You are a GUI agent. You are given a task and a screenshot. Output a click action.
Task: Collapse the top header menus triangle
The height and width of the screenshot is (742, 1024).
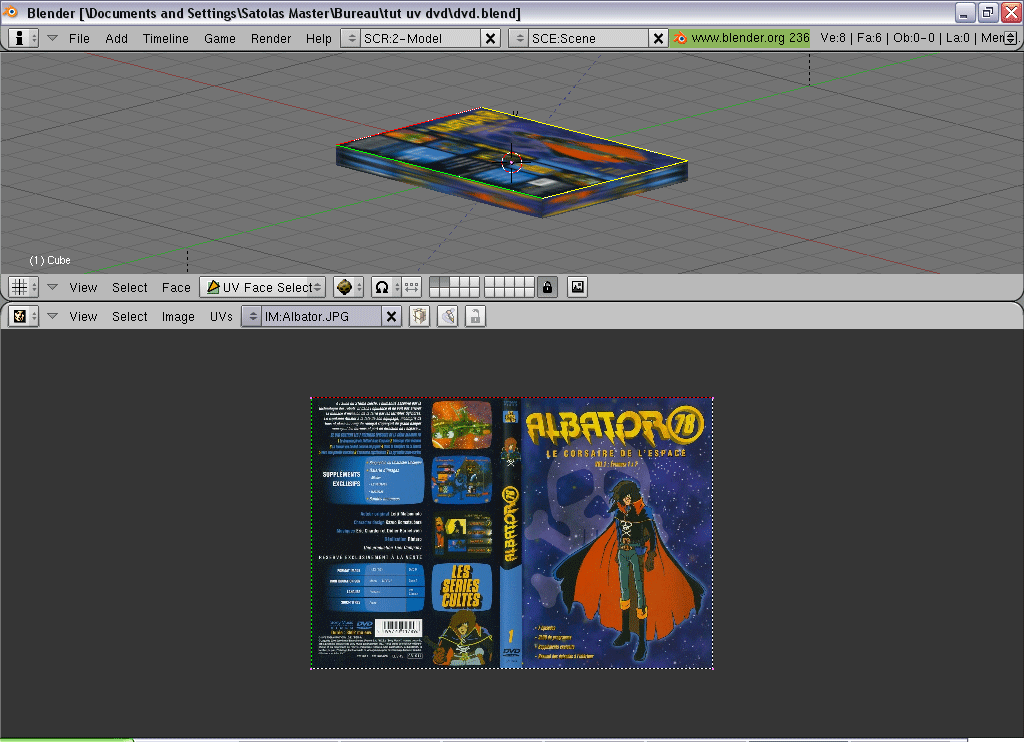point(53,39)
